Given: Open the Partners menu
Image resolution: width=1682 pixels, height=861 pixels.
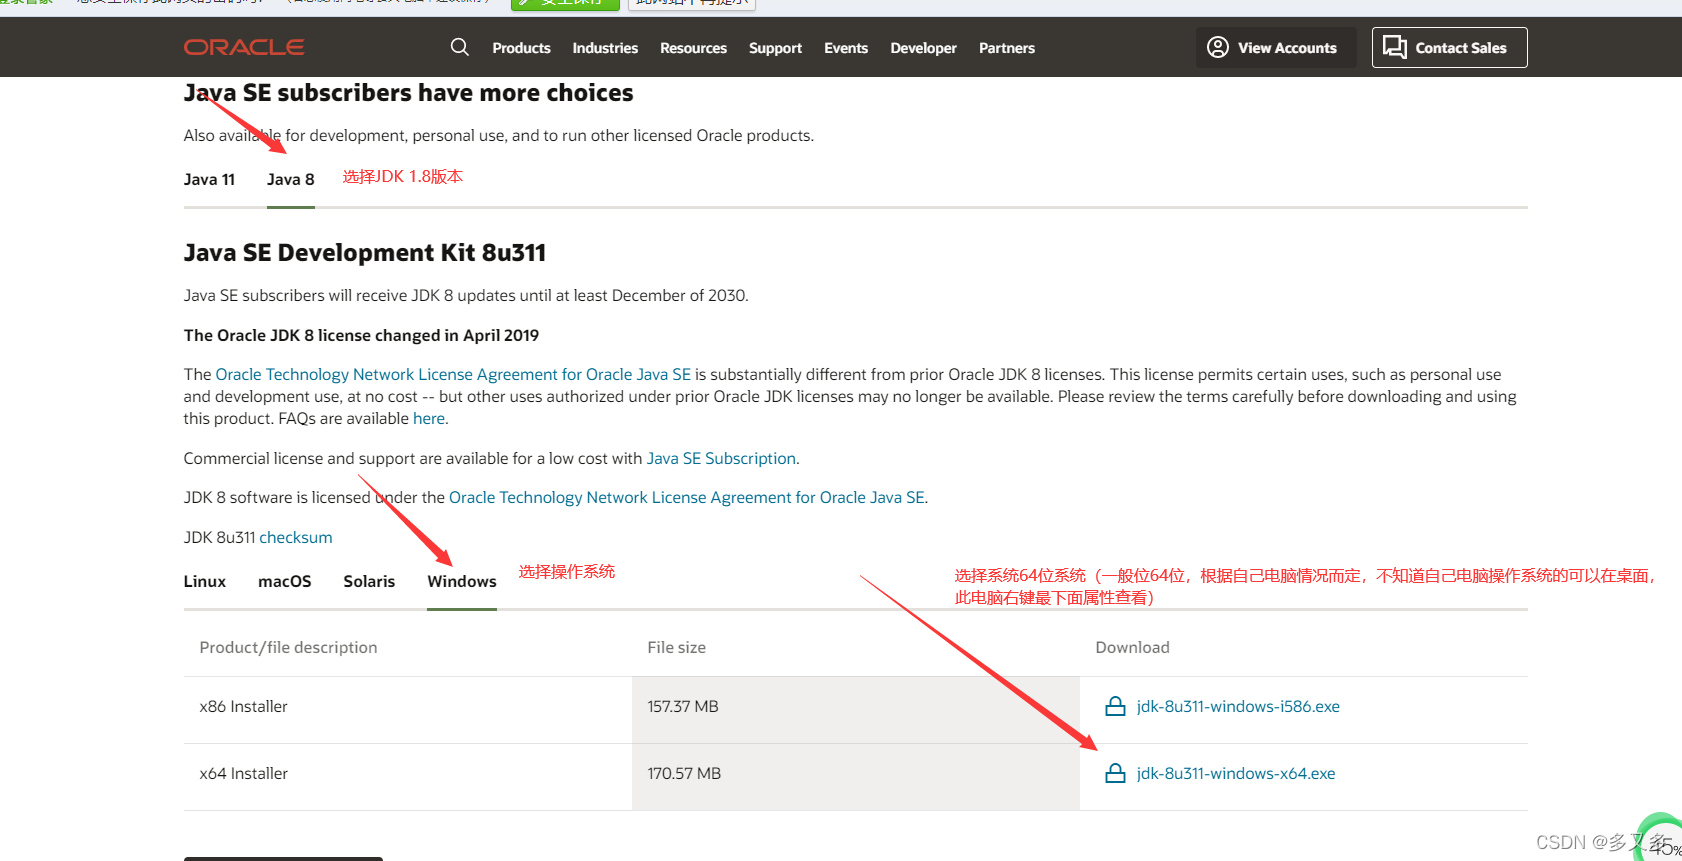Looking at the screenshot, I should tap(1007, 48).
